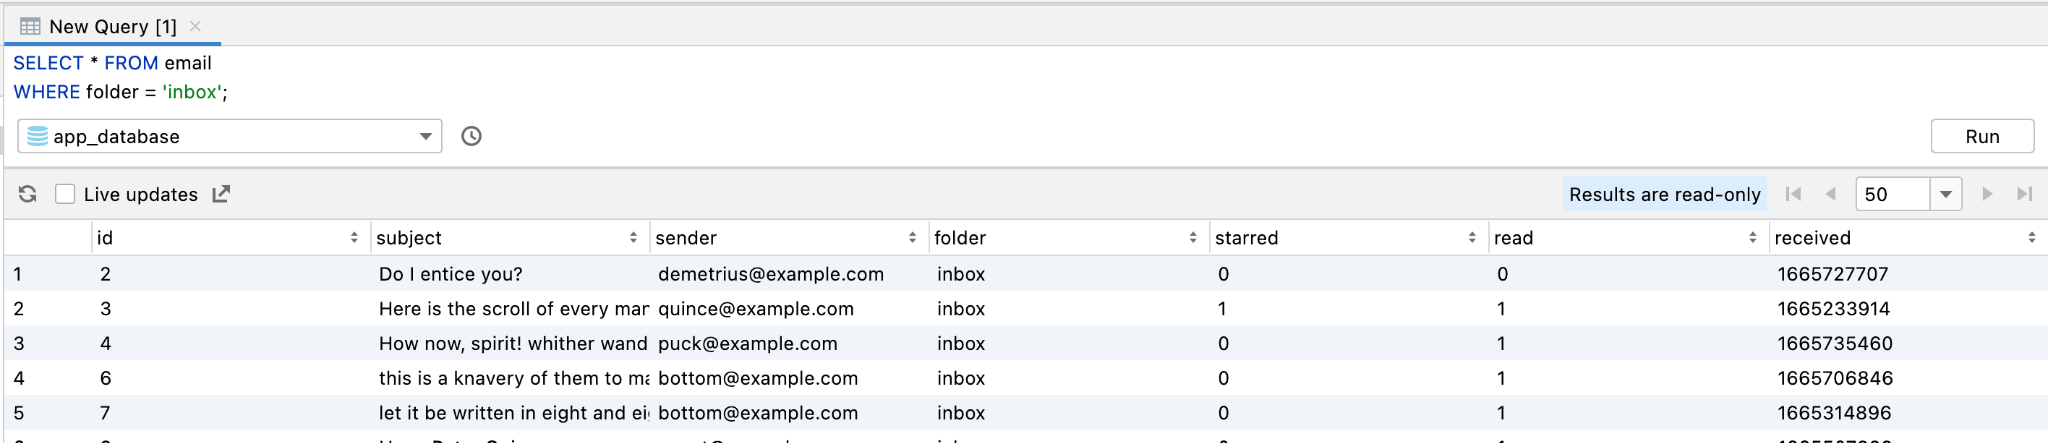Viewport: 2048px width, 443px height.
Task: Select the cell with puck@example.com
Action: click(x=747, y=344)
